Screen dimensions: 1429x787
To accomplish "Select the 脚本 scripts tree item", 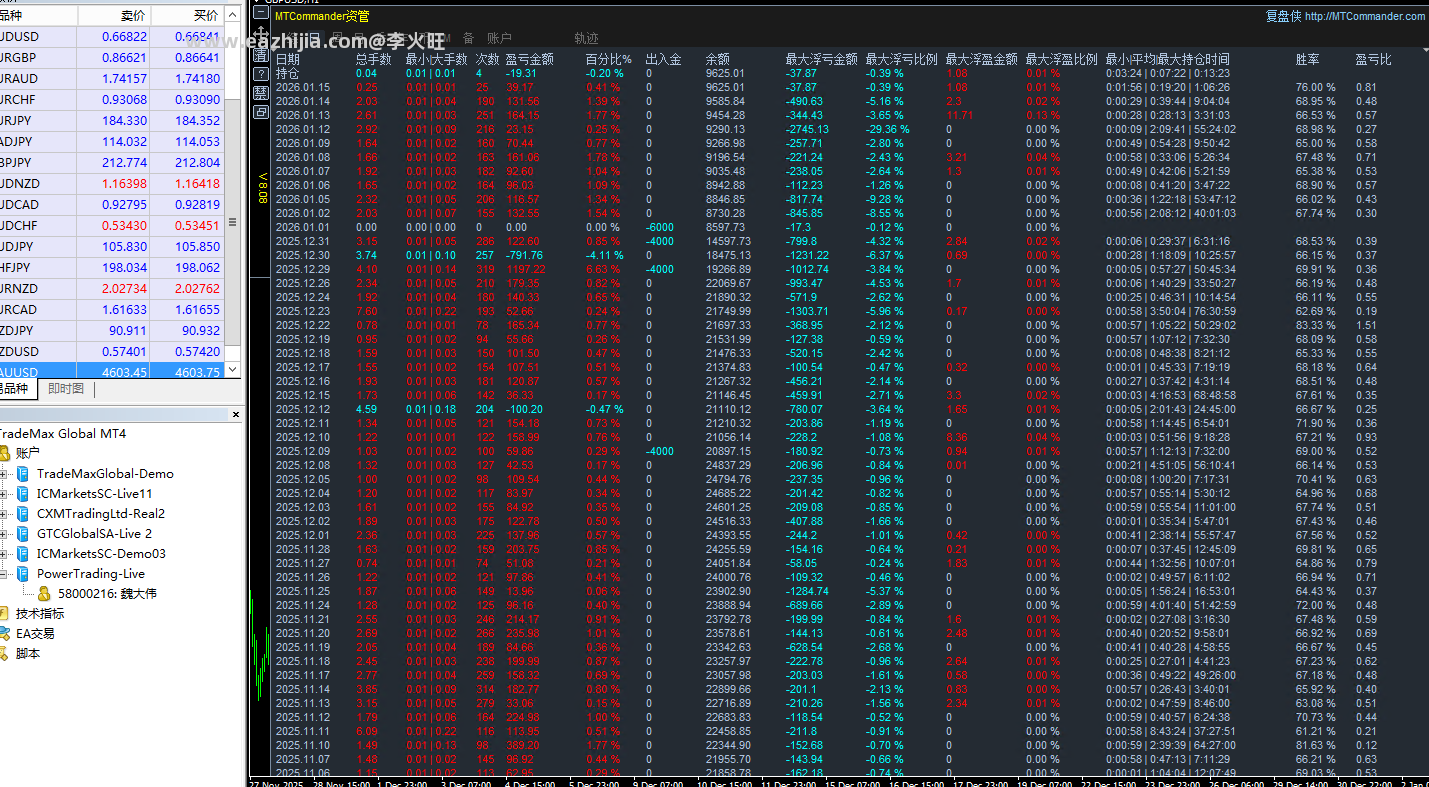I will (28, 654).
